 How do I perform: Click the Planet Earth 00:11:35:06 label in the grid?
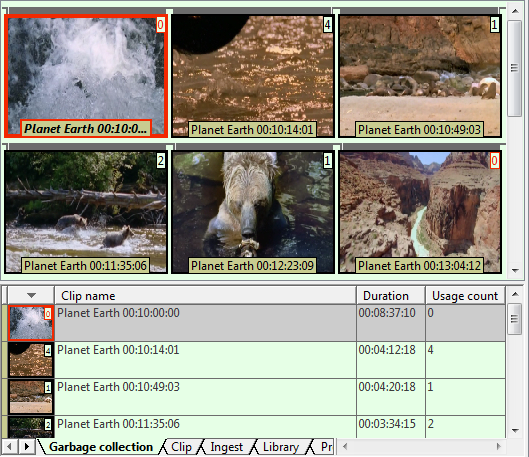pos(85,266)
